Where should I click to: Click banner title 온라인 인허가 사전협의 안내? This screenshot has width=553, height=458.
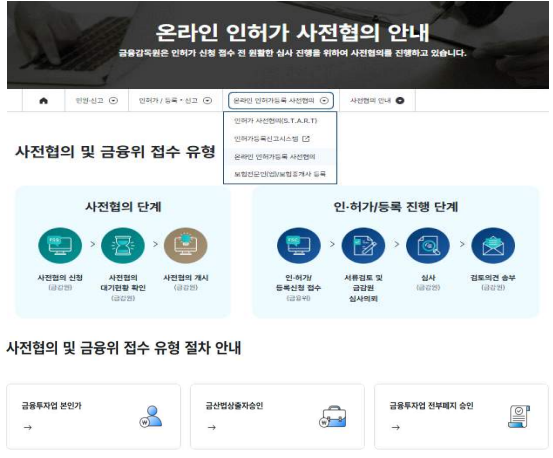coord(292,32)
